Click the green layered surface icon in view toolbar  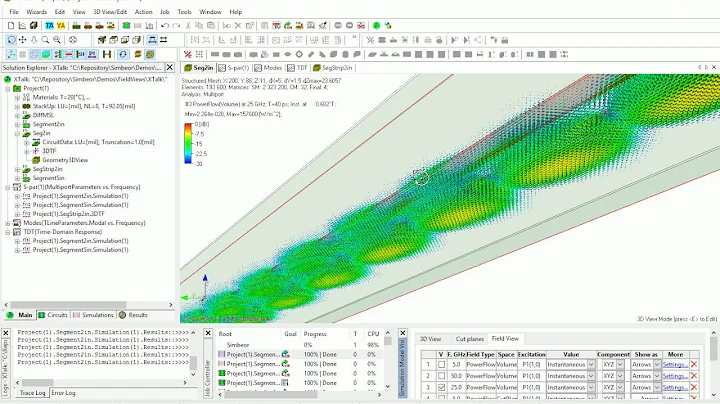pyautogui.click(x=46, y=54)
